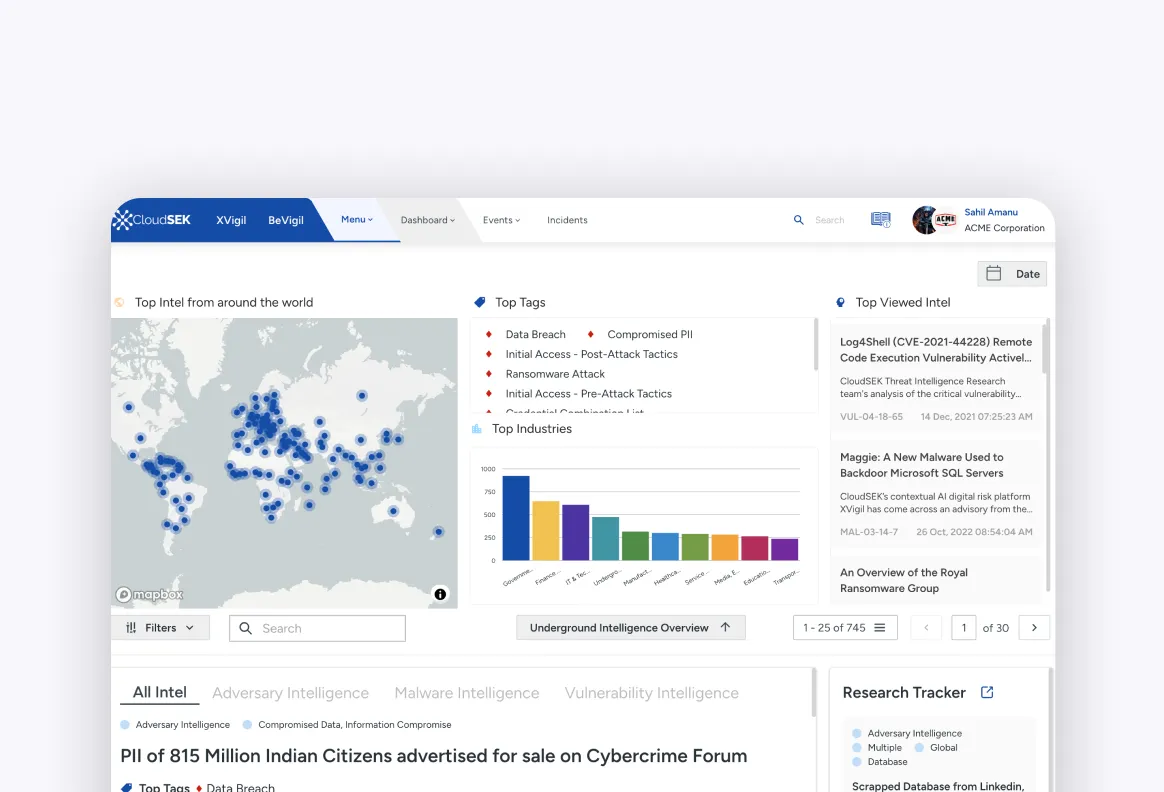
Task: Click the lightbulb icon beside Top Viewed Intel
Action: click(840, 302)
